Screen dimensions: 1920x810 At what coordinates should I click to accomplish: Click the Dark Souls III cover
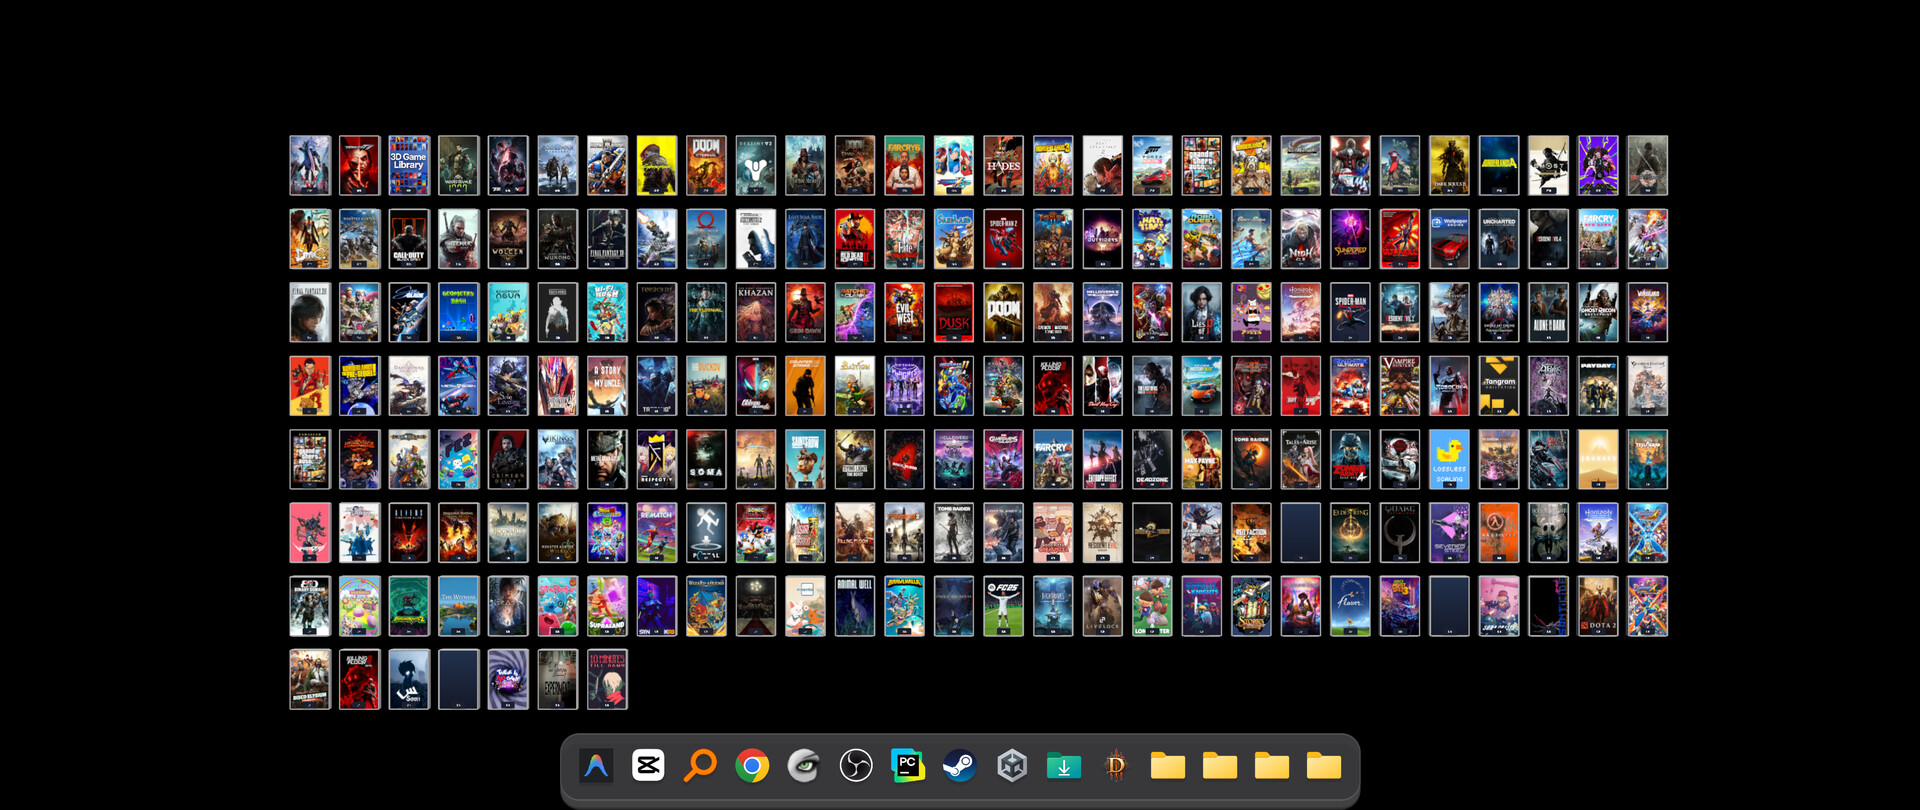(x=1449, y=165)
